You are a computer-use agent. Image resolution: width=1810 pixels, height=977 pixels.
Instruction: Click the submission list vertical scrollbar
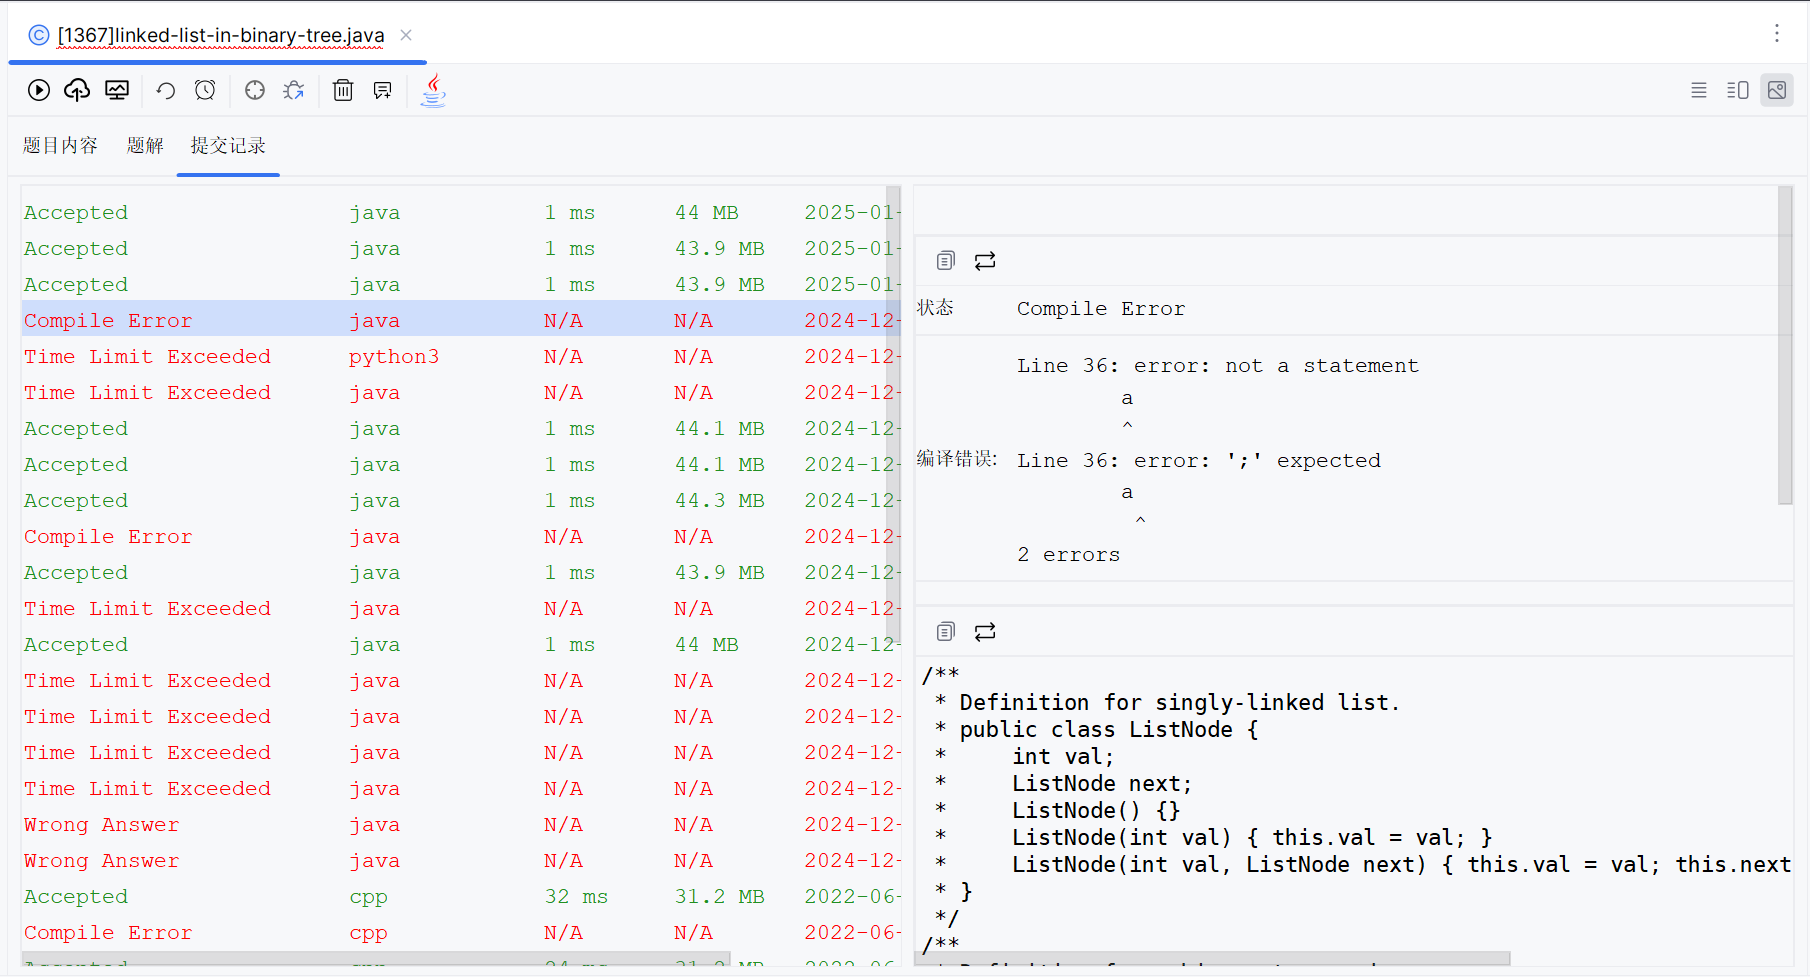pos(893,415)
